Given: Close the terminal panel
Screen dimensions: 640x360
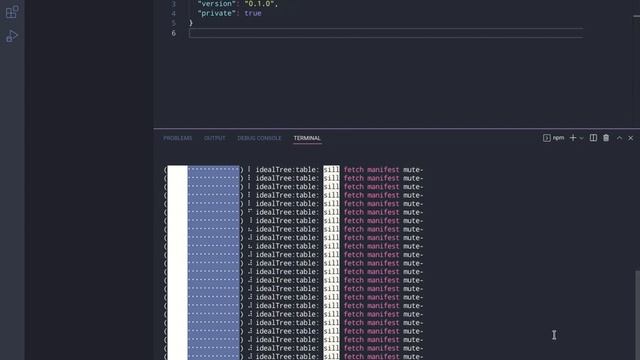Looking at the screenshot, I should (x=631, y=138).
